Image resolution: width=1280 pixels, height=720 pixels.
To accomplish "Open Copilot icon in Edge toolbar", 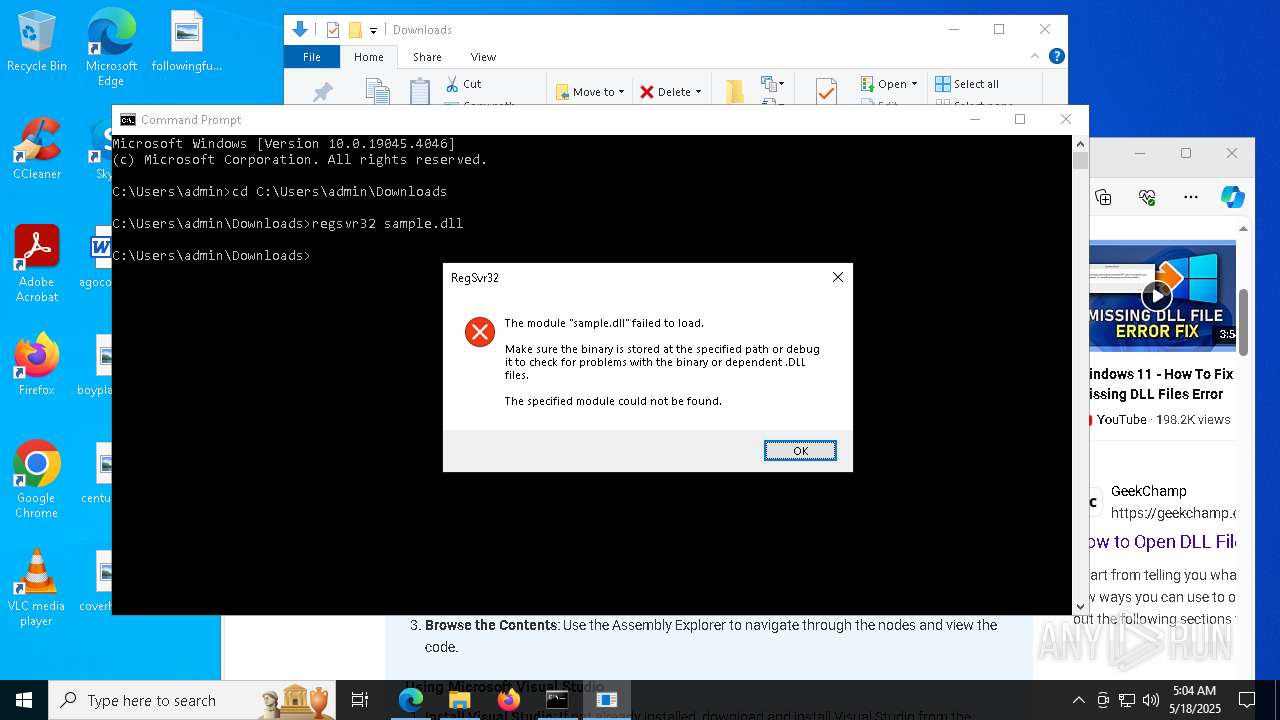I will [x=1232, y=197].
